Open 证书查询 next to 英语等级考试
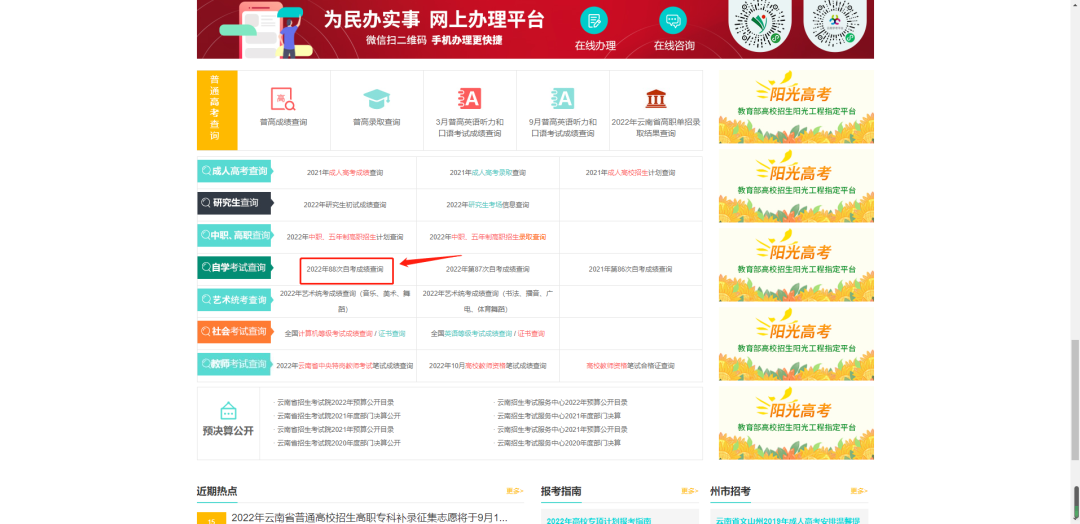Viewport: 1080px width, 524px height. 532,333
